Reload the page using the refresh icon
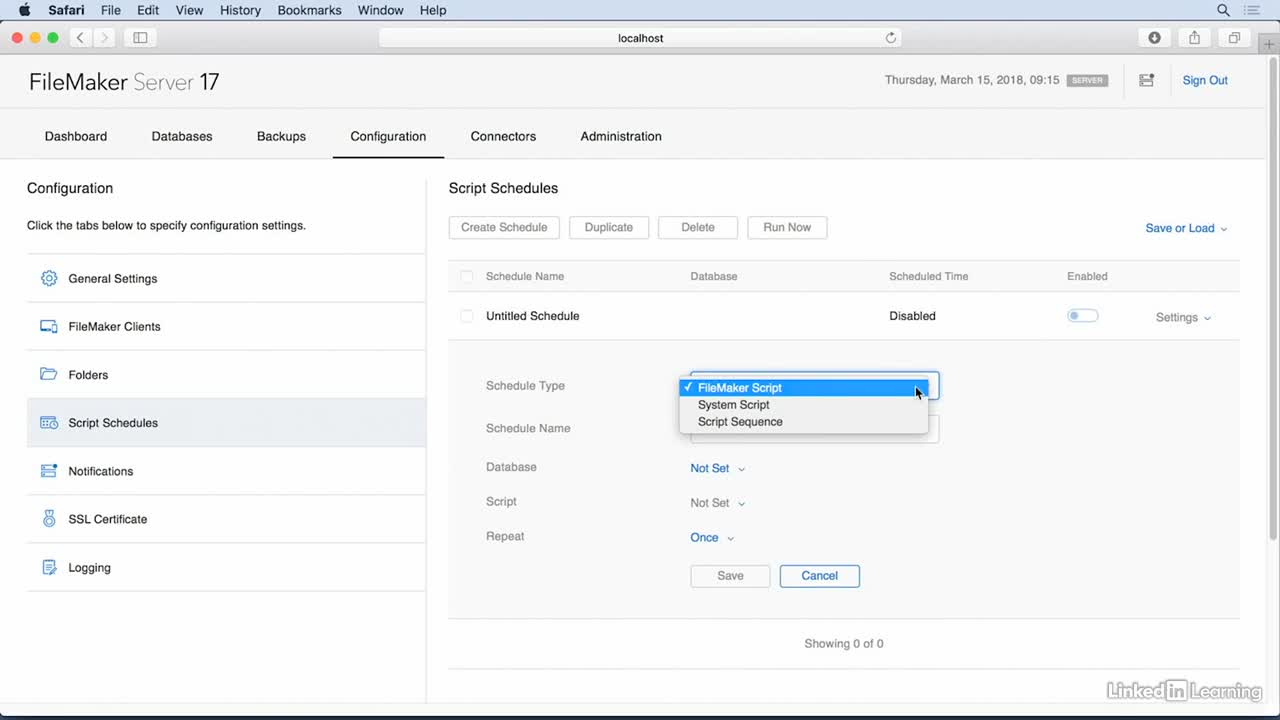This screenshot has height=720, width=1280. [891, 38]
